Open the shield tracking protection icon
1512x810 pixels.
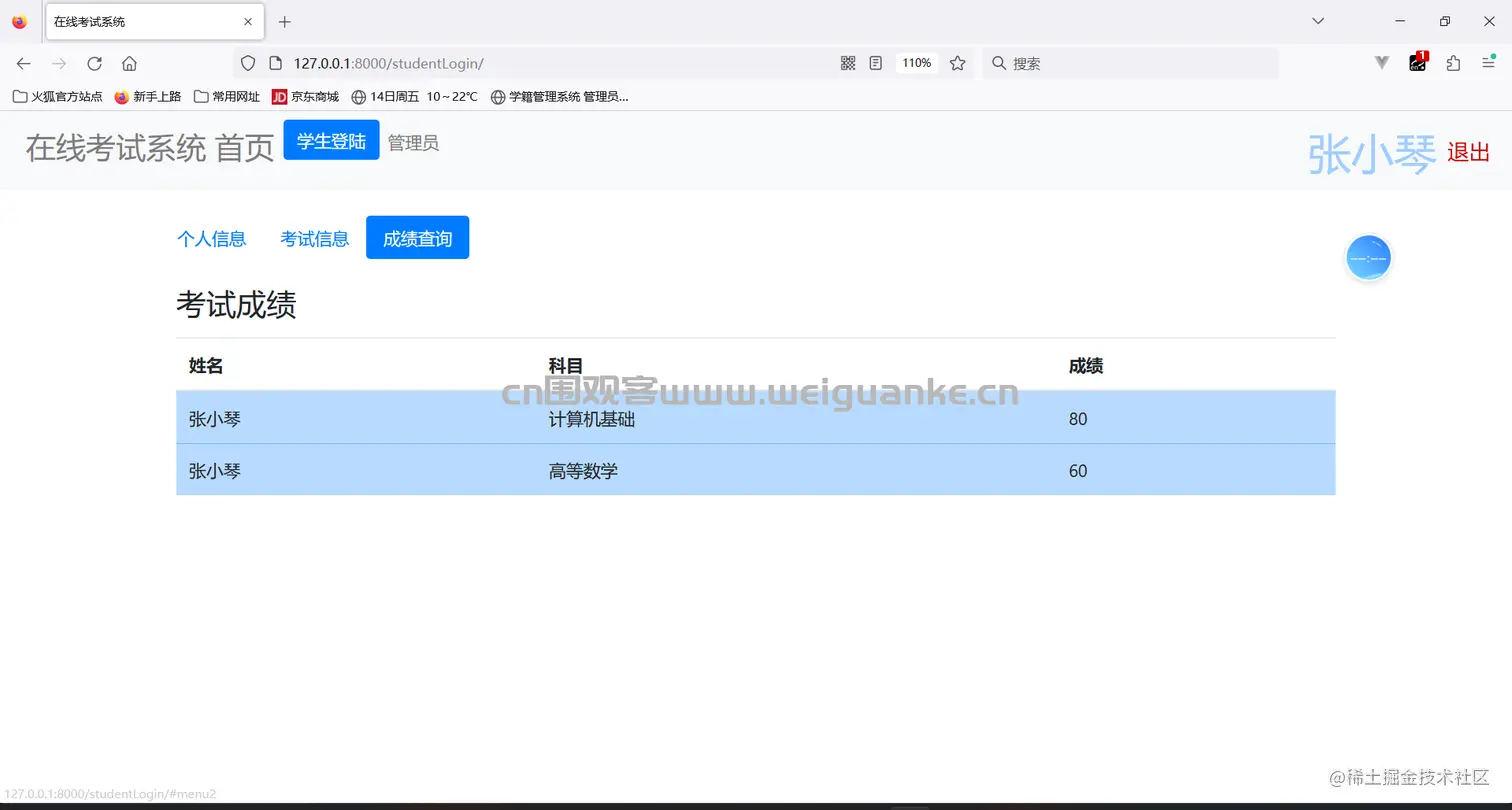(x=249, y=63)
